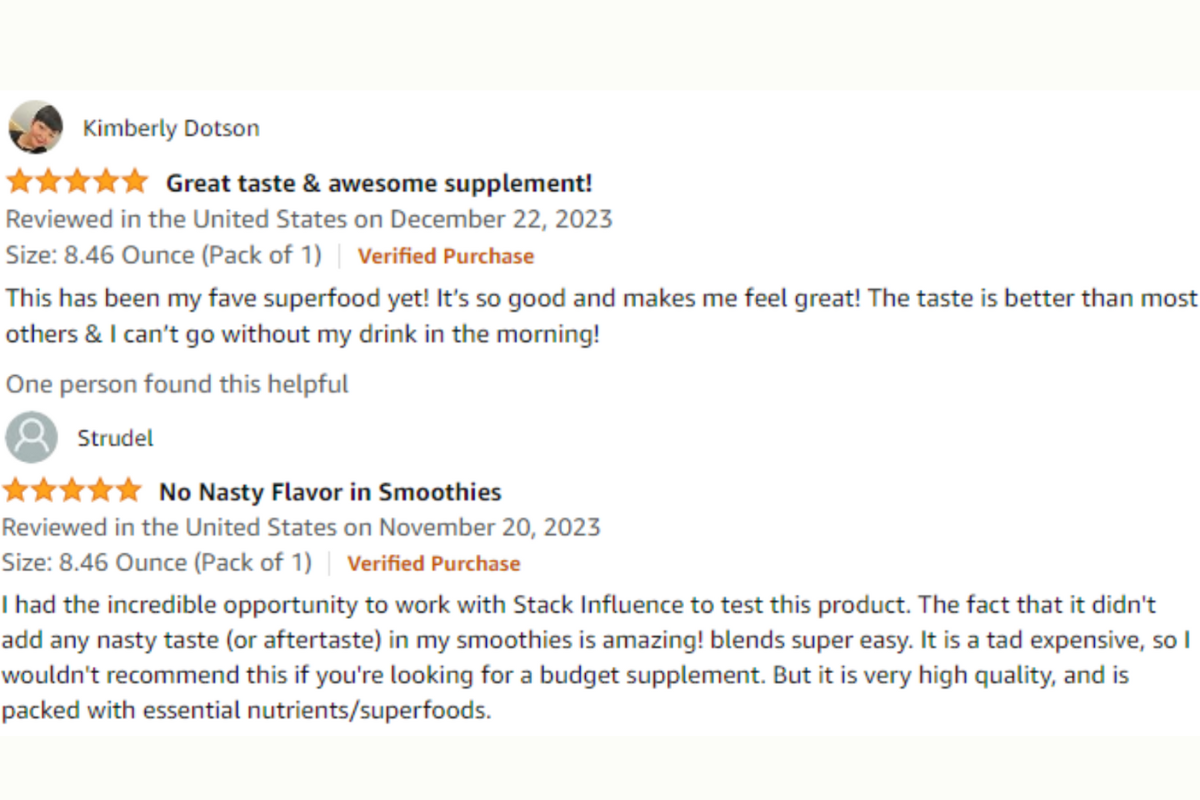Image resolution: width=1200 pixels, height=800 pixels.
Task: Open Strudel's reviewer profile name
Action: pos(115,438)
